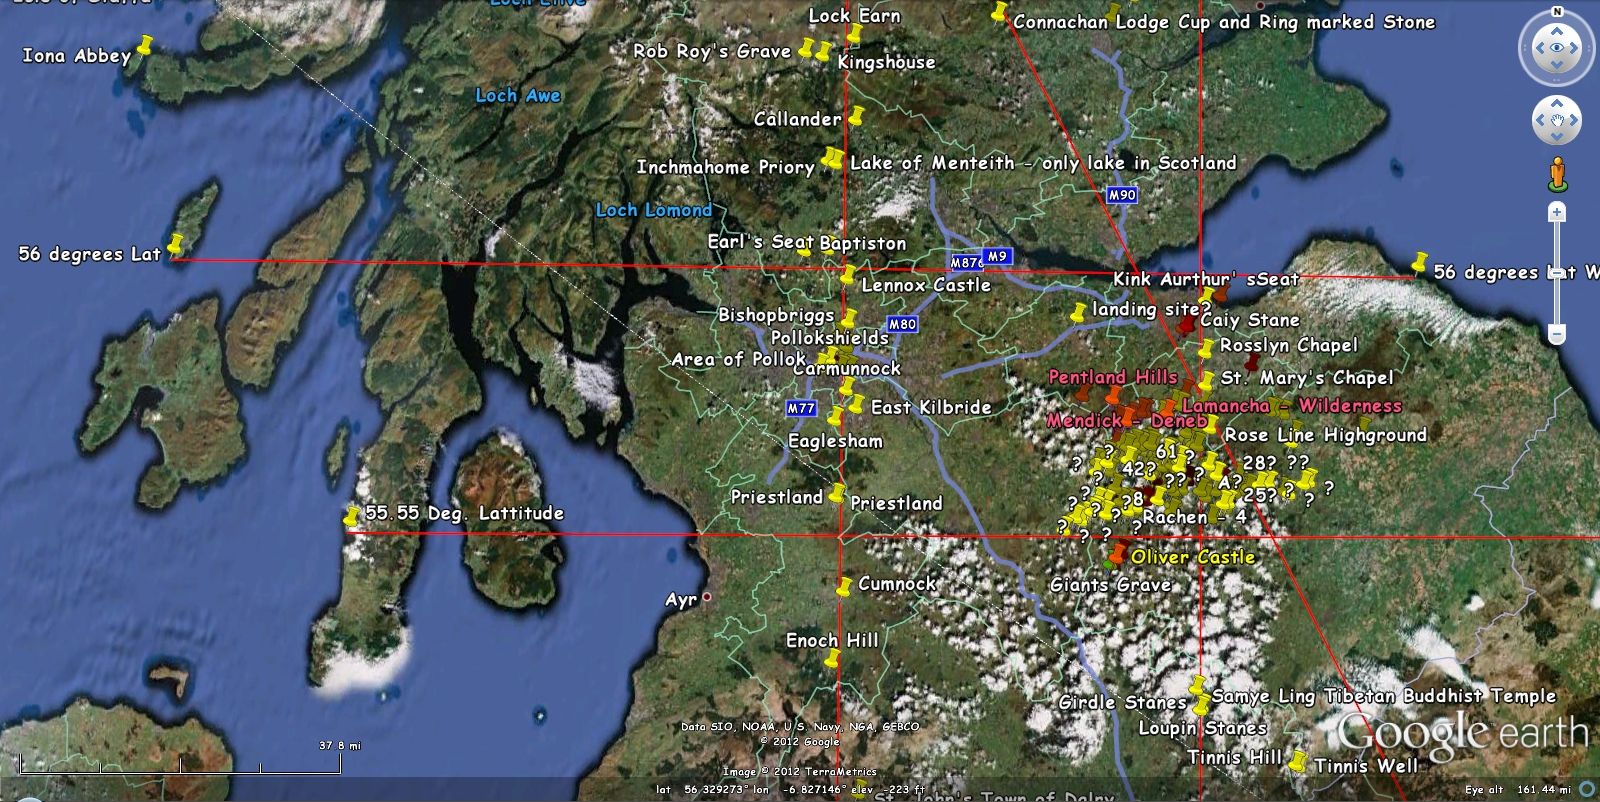1600x802 pixels.
Task: Click the Callander pushpin
Action: click(x=856, y=116)
